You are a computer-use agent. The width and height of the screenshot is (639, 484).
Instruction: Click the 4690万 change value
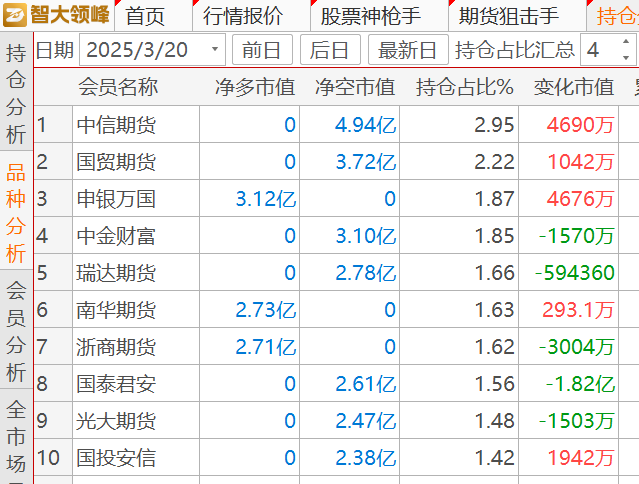point(580,125)
